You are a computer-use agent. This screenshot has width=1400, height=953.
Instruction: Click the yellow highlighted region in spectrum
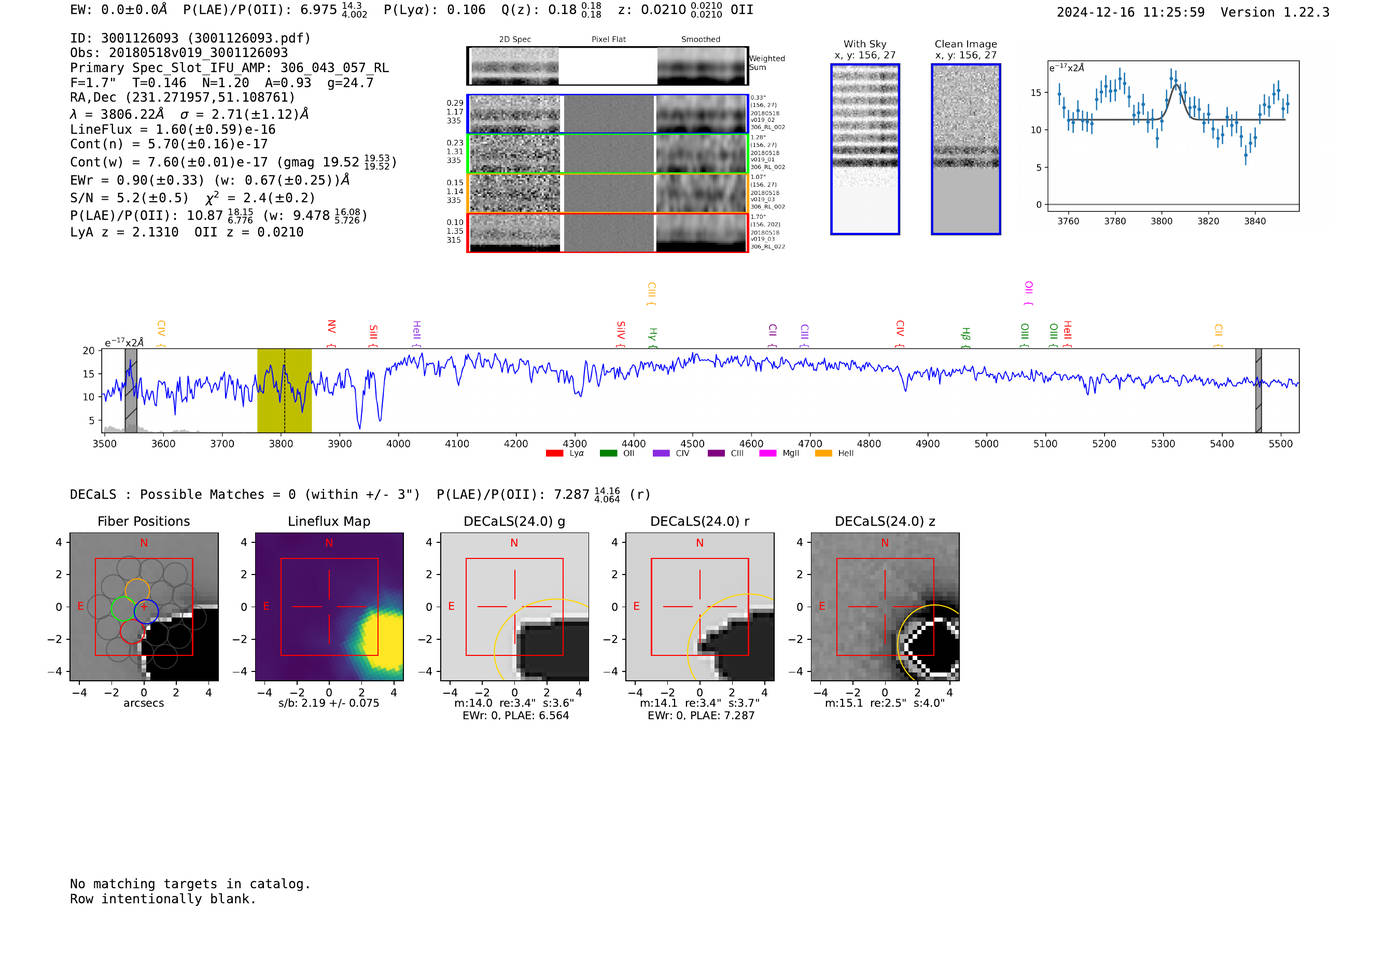click(284, 390)
